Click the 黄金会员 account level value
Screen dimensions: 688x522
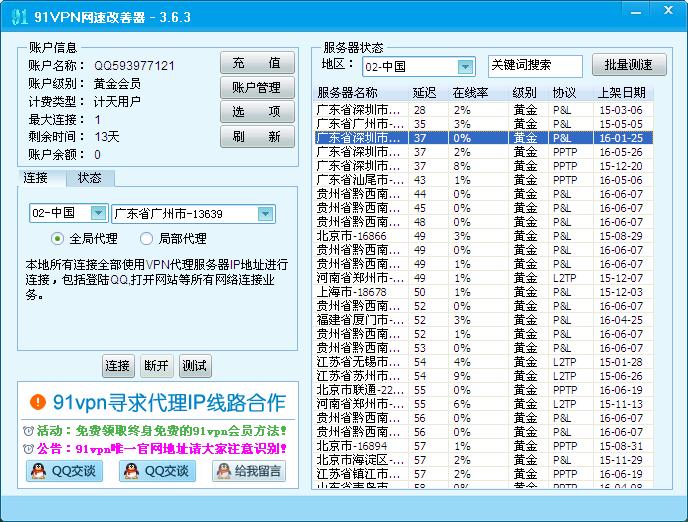tap(117, 83)
